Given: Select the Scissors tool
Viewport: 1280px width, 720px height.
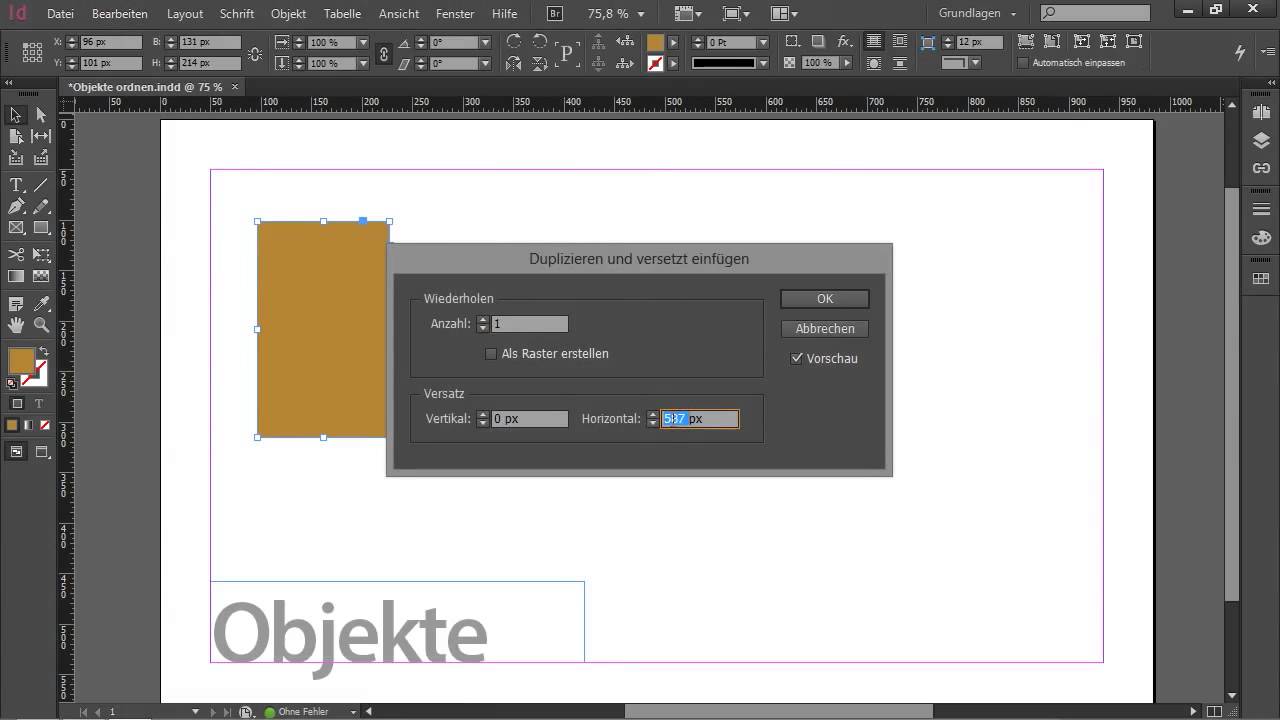Looking at the screenshot, I should point(16,255).
